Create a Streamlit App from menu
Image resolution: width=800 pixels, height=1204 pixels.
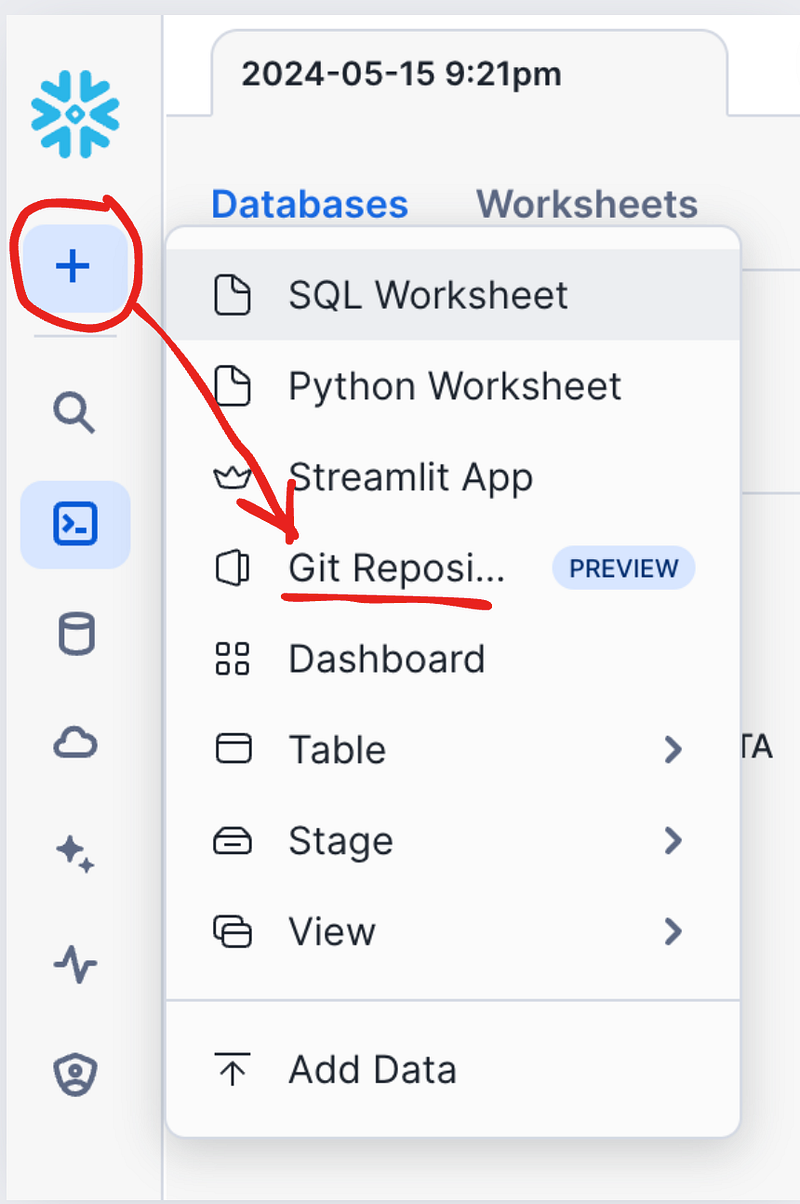pos(453,477)
